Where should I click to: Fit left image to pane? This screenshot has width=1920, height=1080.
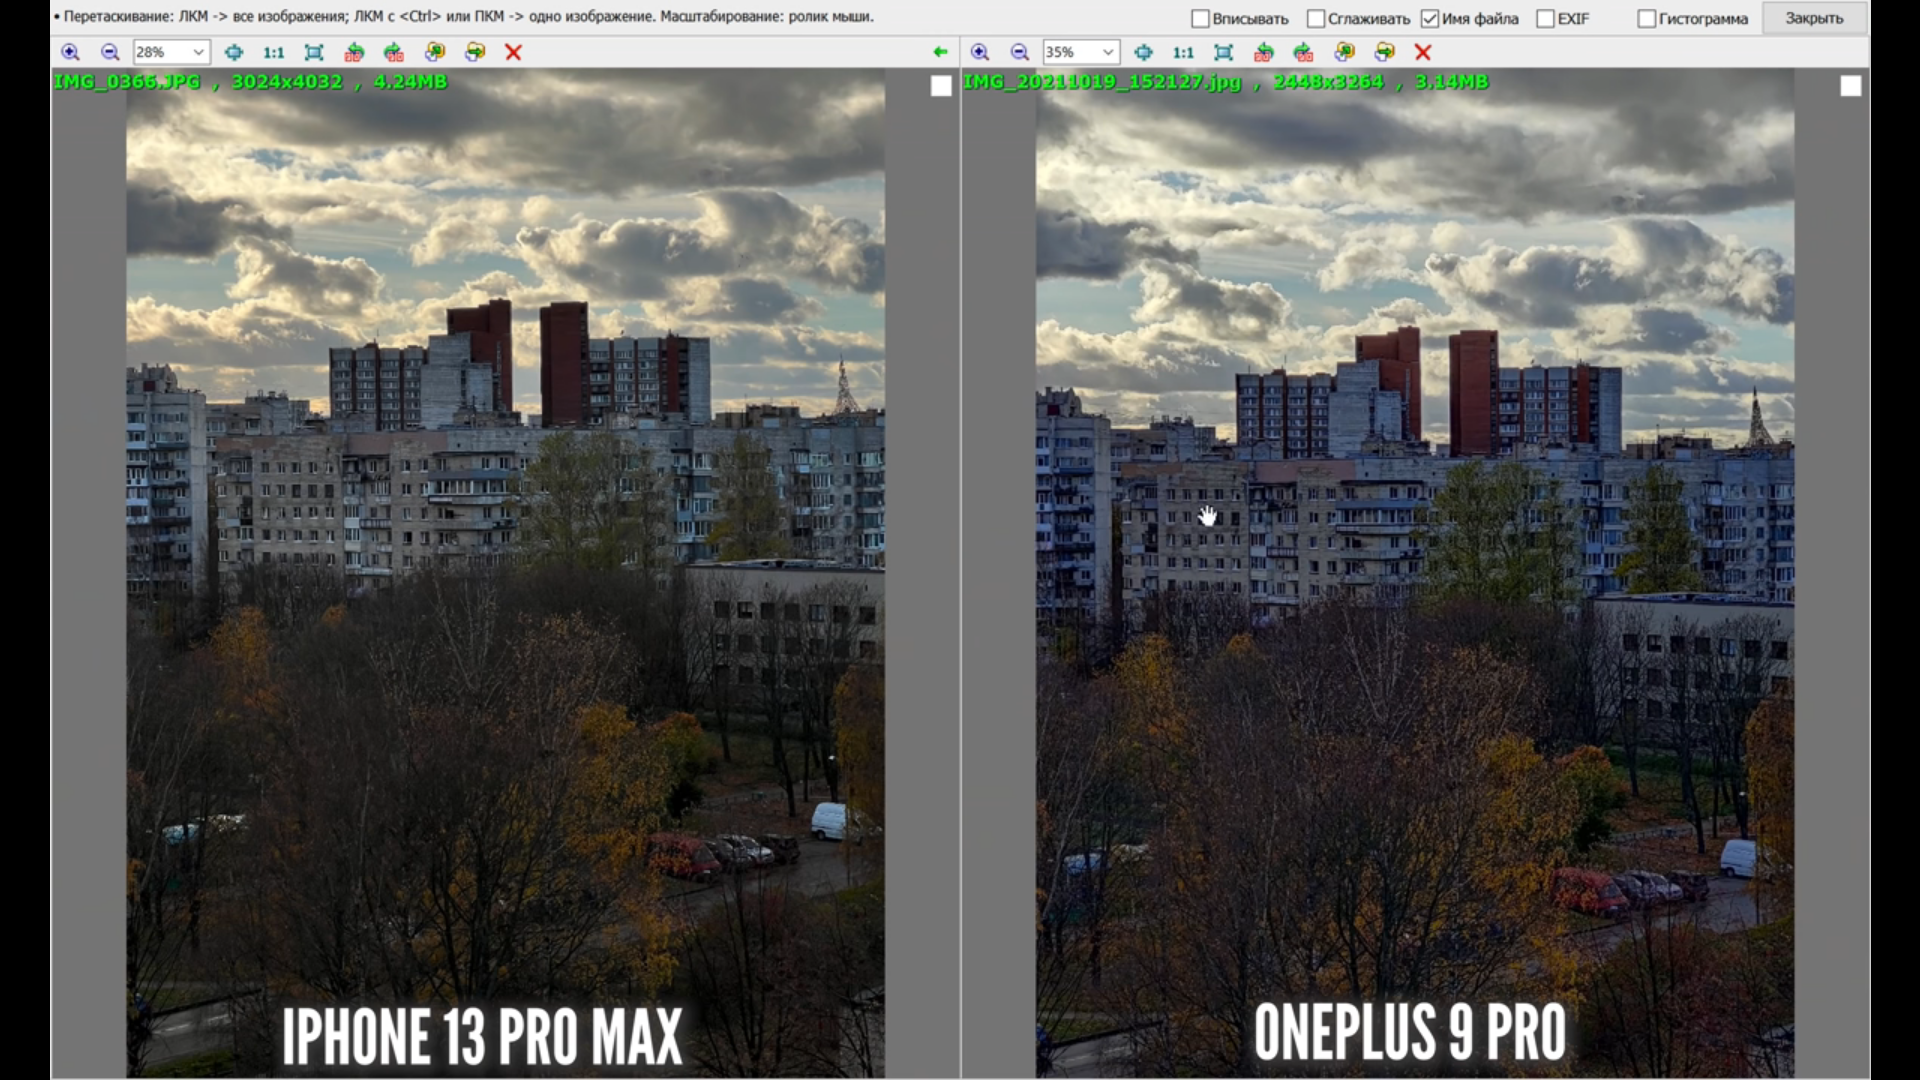(x=314, y=52)
